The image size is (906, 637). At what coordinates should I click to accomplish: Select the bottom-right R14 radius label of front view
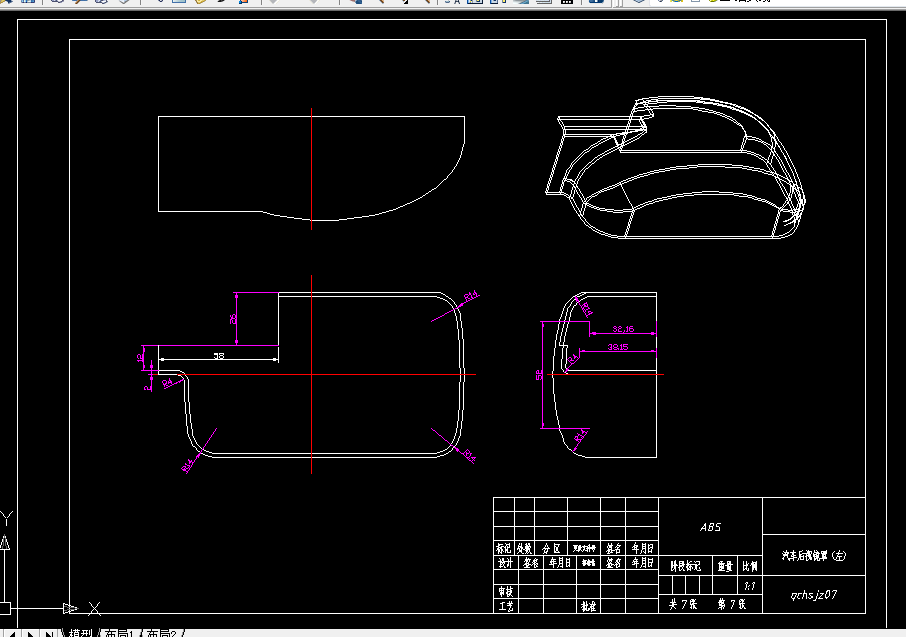pos(469,455)
